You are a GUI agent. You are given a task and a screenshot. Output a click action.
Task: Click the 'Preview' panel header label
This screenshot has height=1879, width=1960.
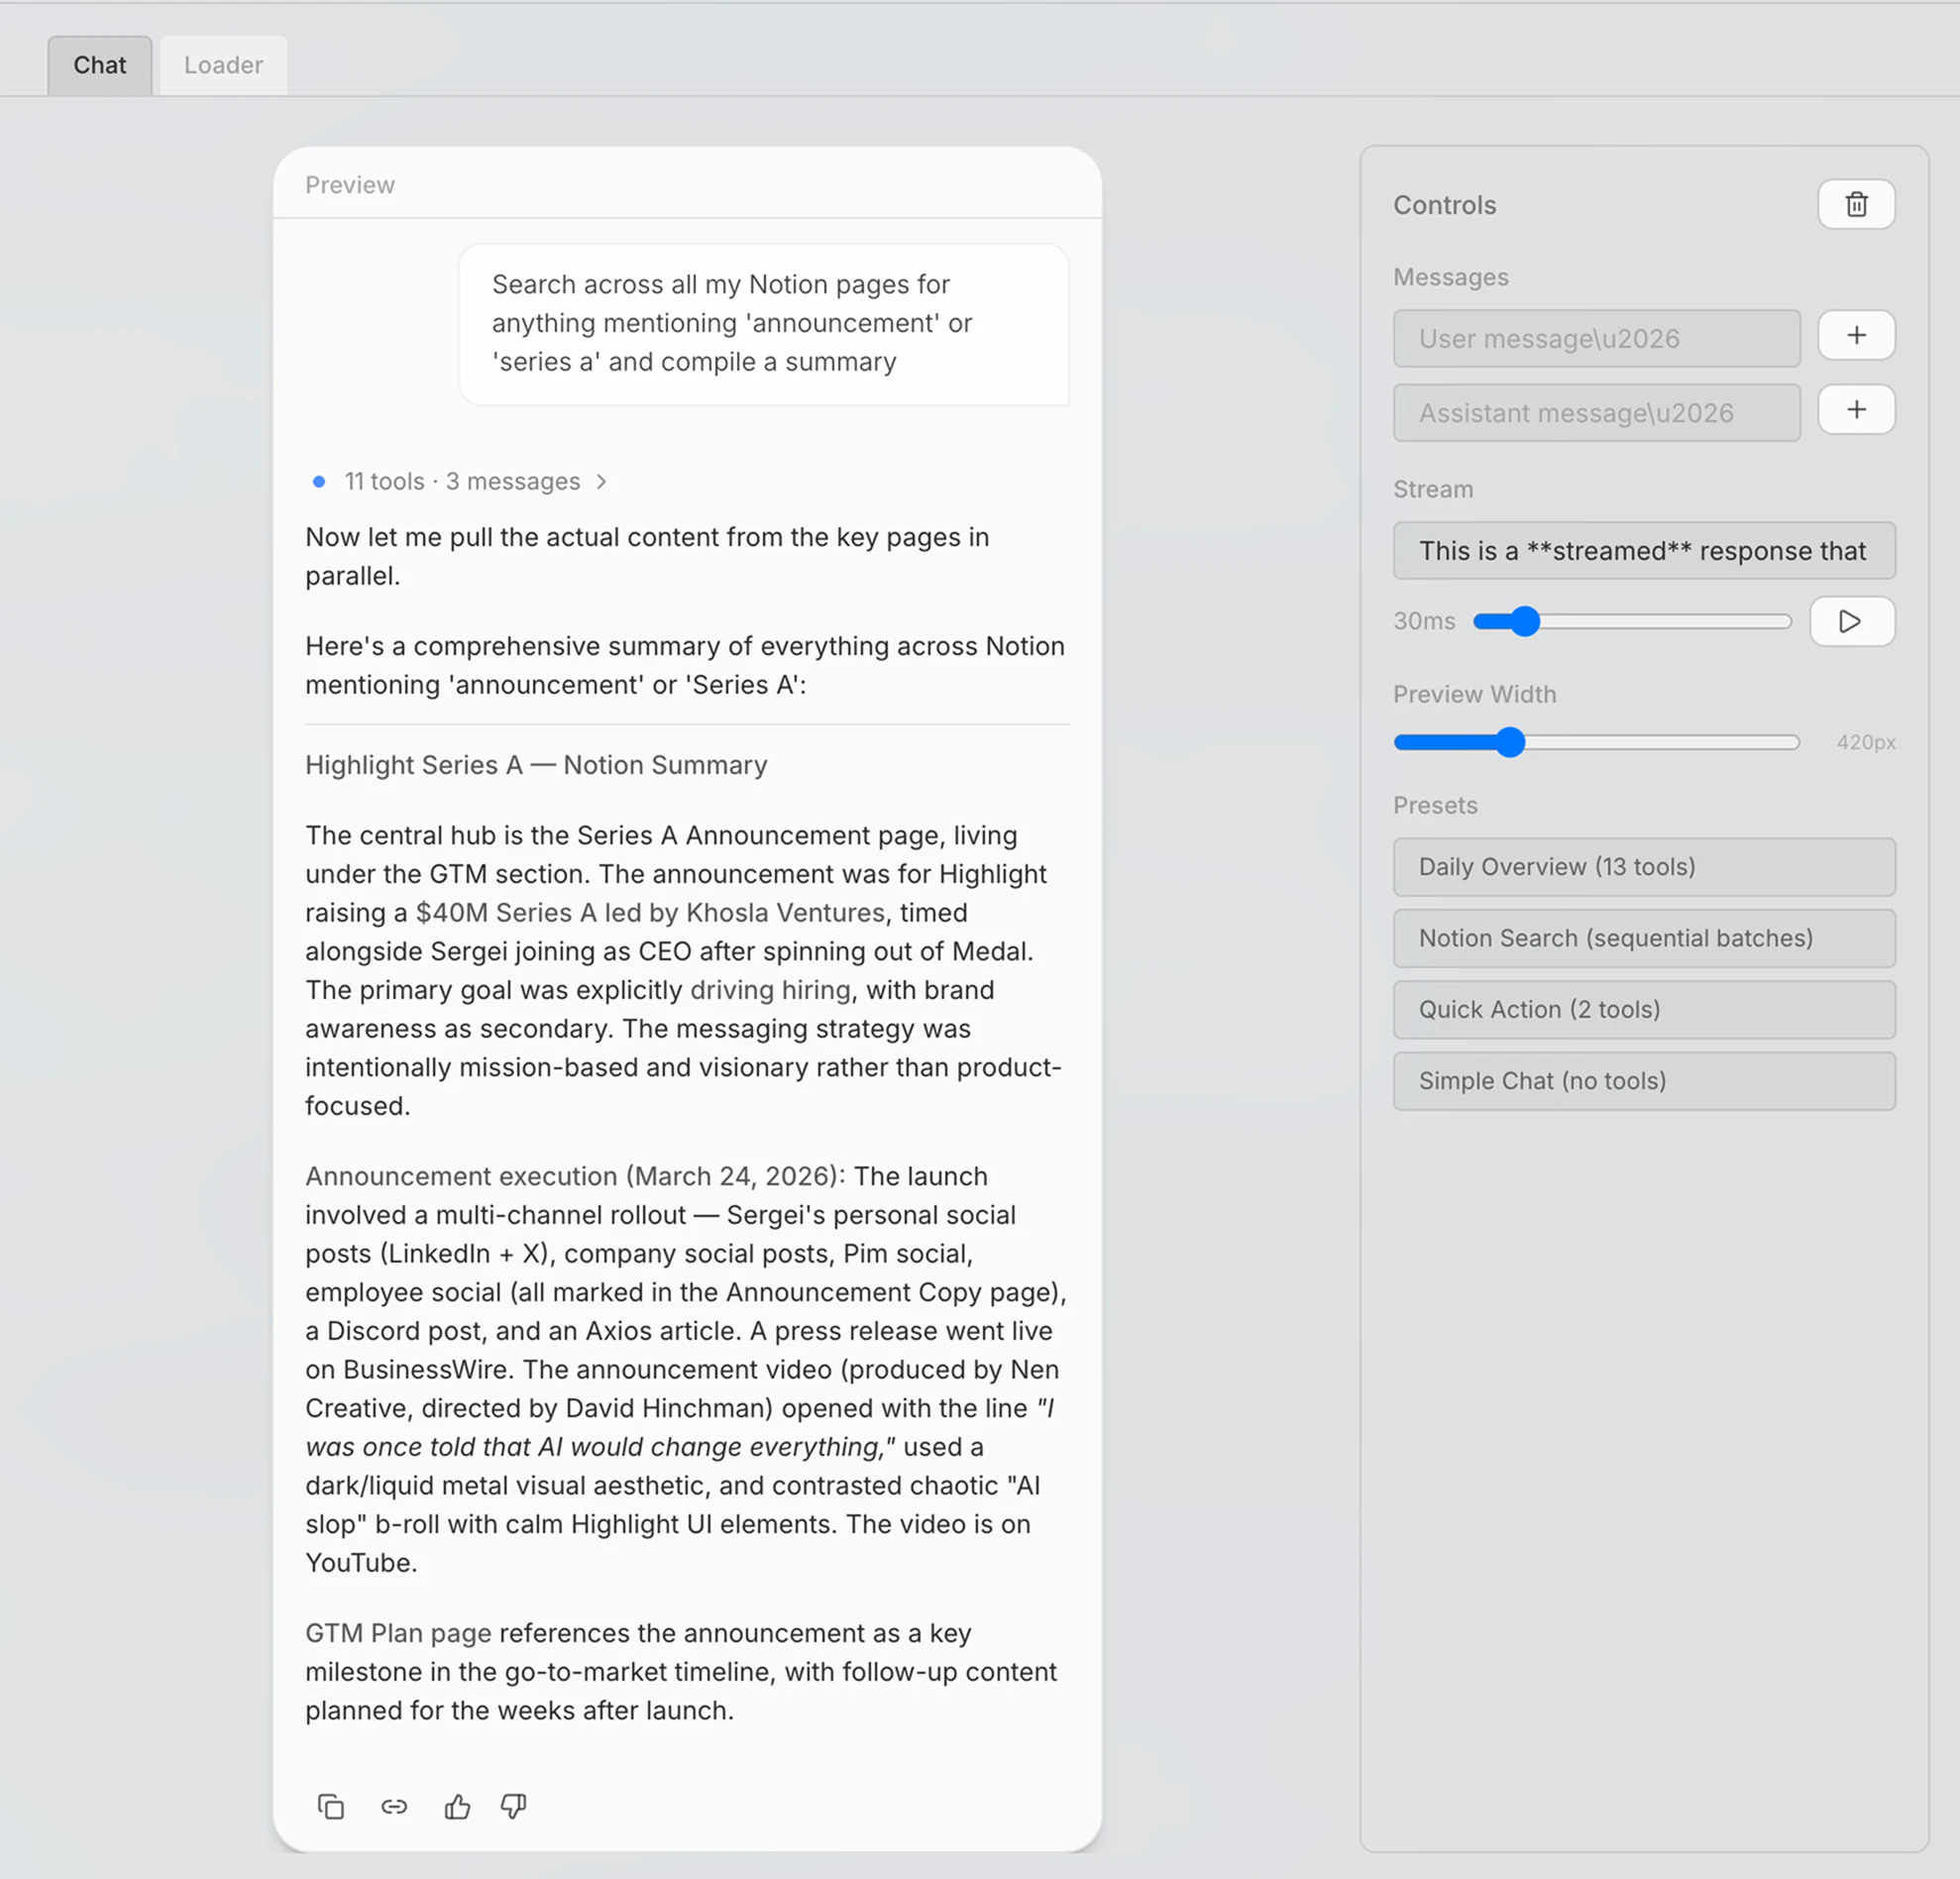[350, 185]
